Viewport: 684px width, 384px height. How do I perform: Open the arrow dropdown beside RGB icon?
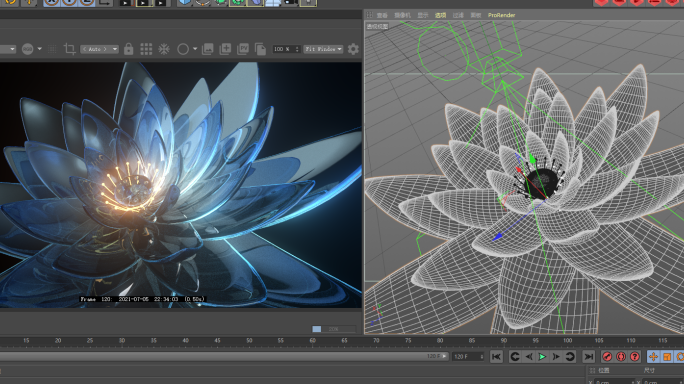tap(40, 49)
